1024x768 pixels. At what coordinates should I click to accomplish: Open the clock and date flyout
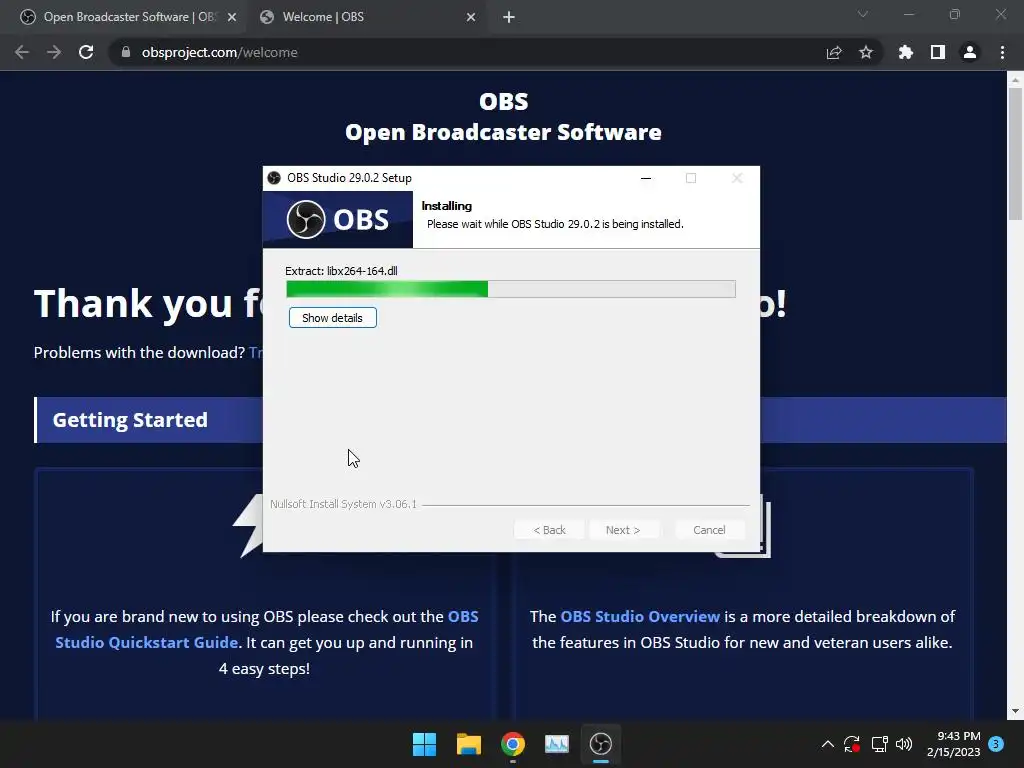(x=953, y=744)
